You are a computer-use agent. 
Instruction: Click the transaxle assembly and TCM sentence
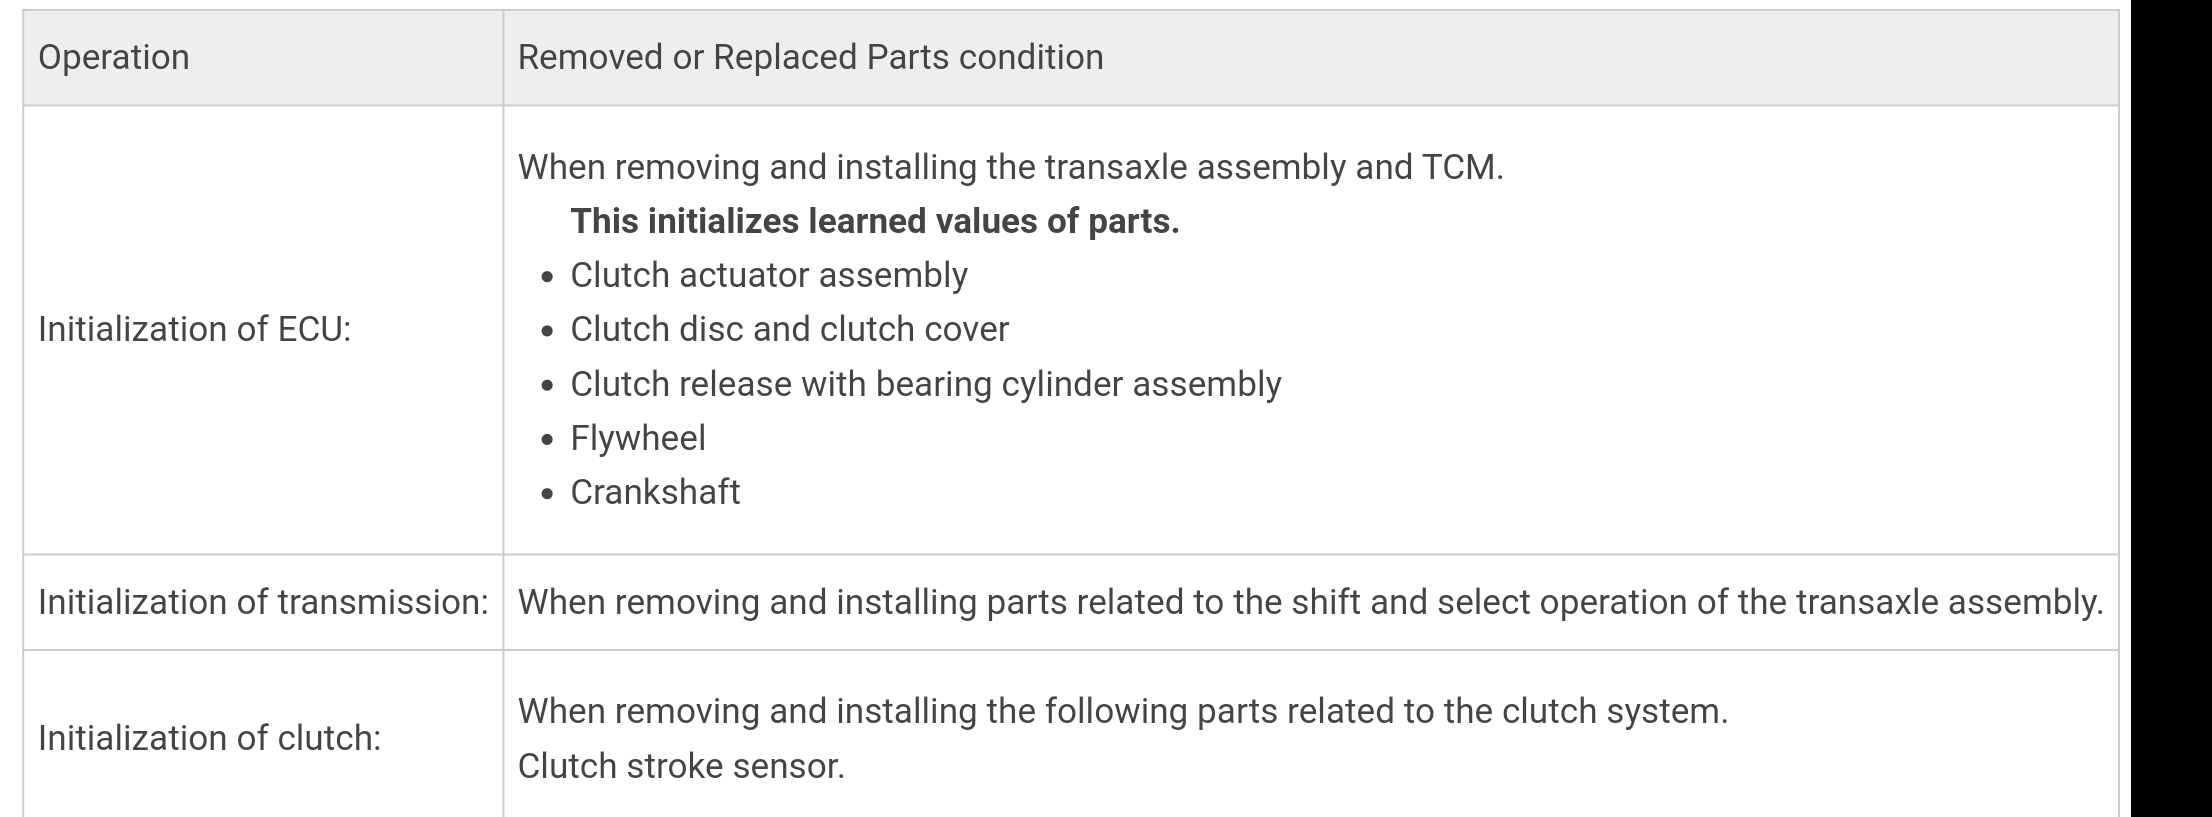[1010, 167]
